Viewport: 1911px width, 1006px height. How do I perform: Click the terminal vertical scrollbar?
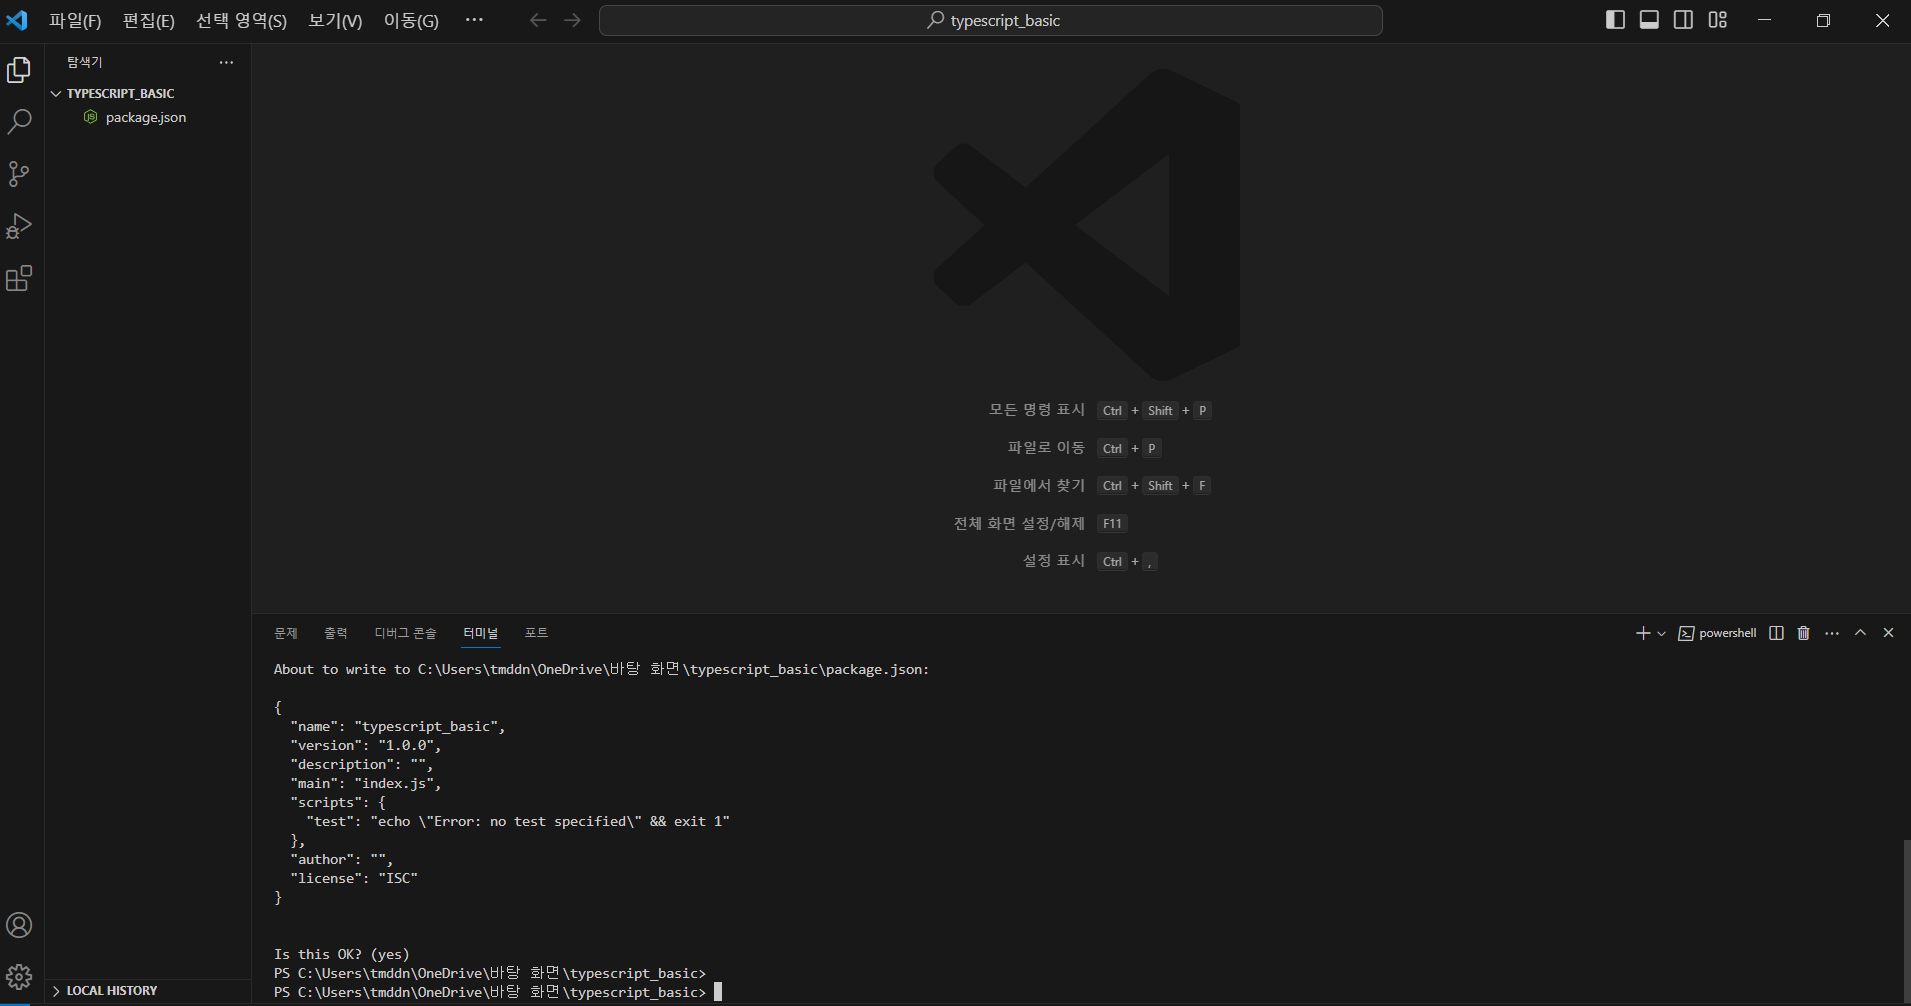click(x=1906, y=920)
